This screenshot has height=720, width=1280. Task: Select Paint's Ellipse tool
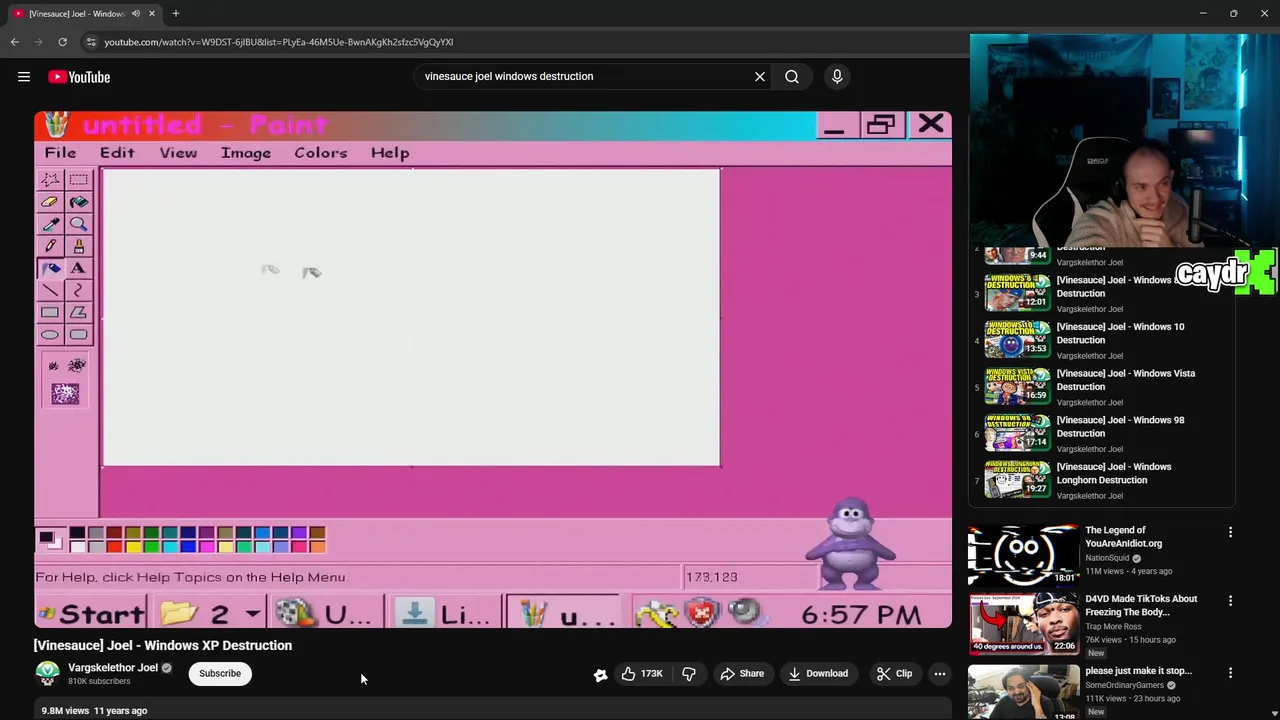tap(50, 335)
